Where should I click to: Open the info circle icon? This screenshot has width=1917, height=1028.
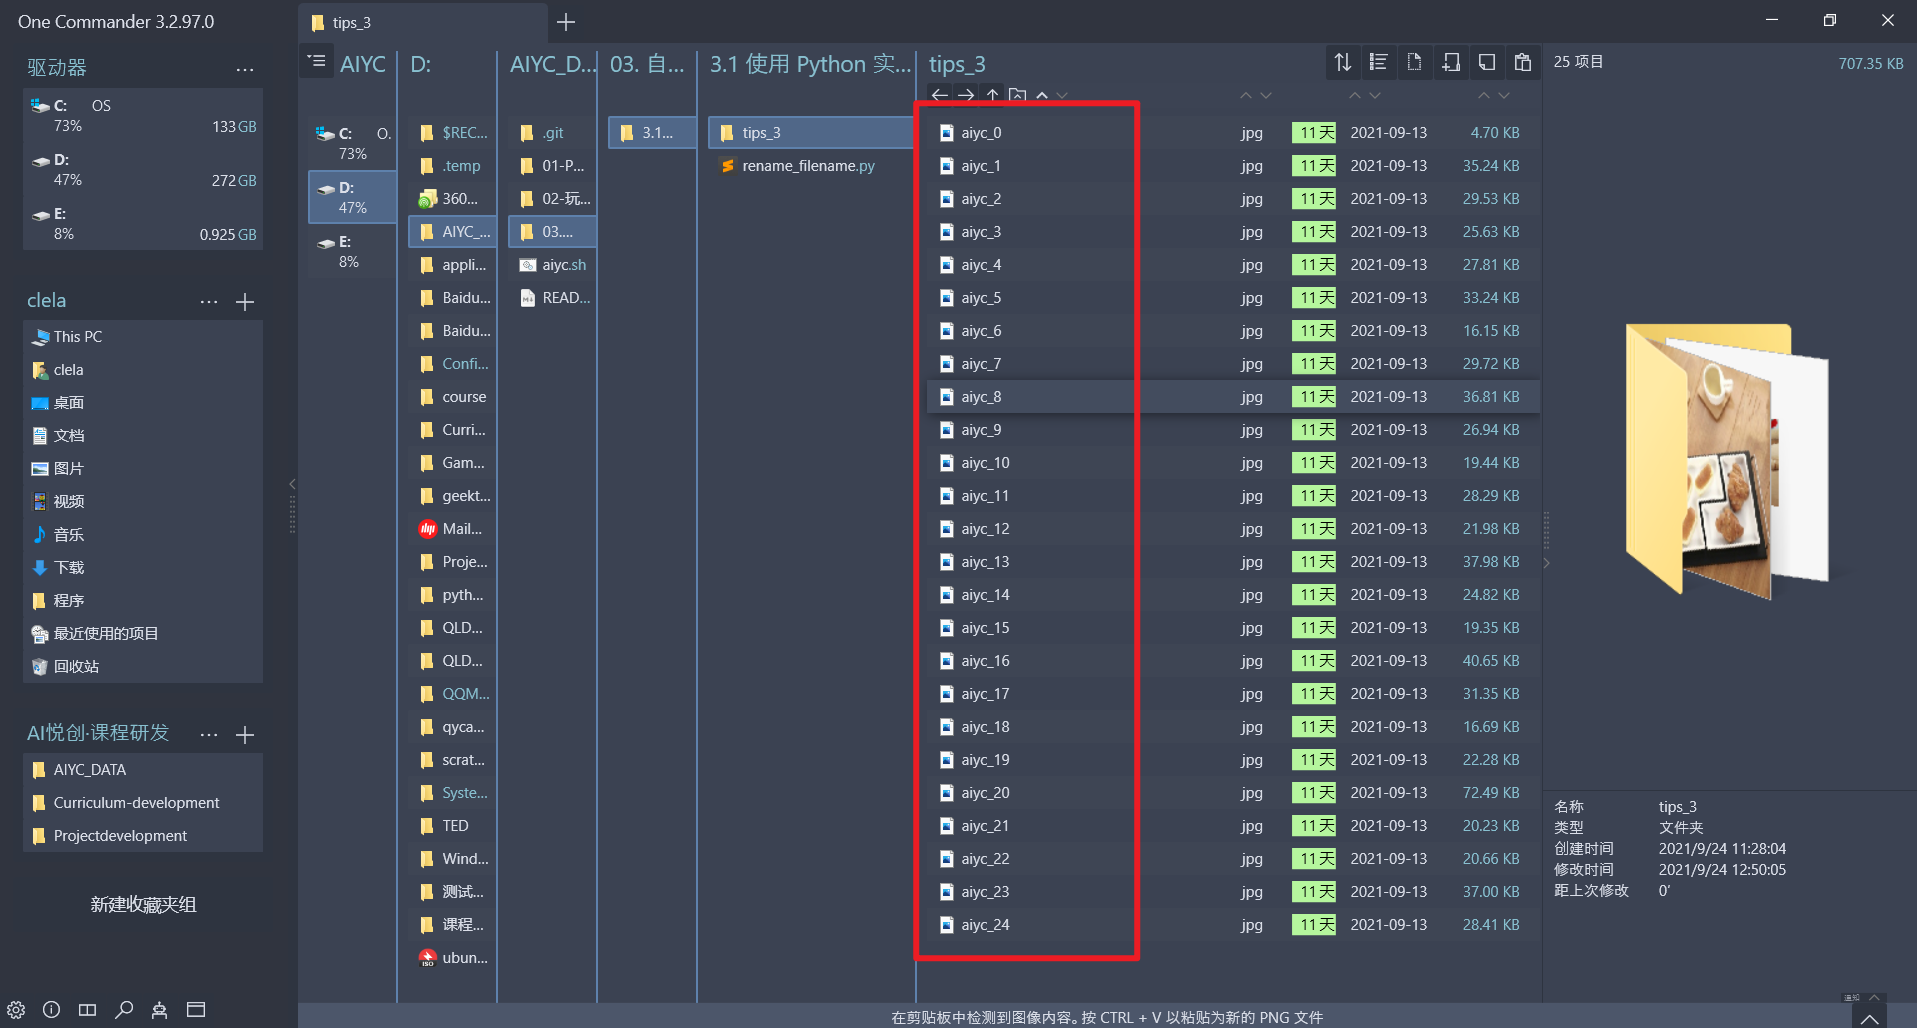[52, 1010]
